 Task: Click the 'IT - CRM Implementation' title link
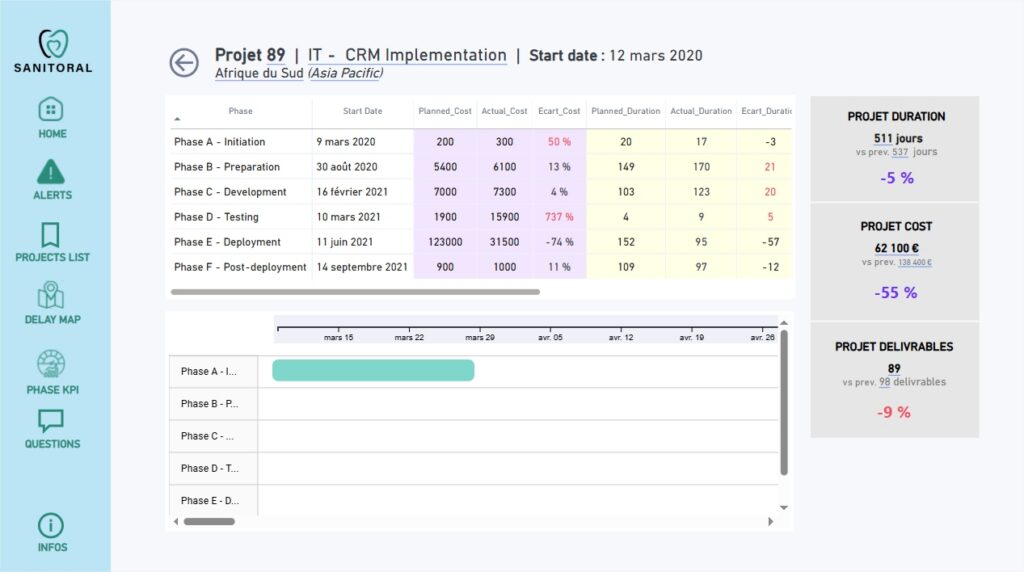coord(407,56)
